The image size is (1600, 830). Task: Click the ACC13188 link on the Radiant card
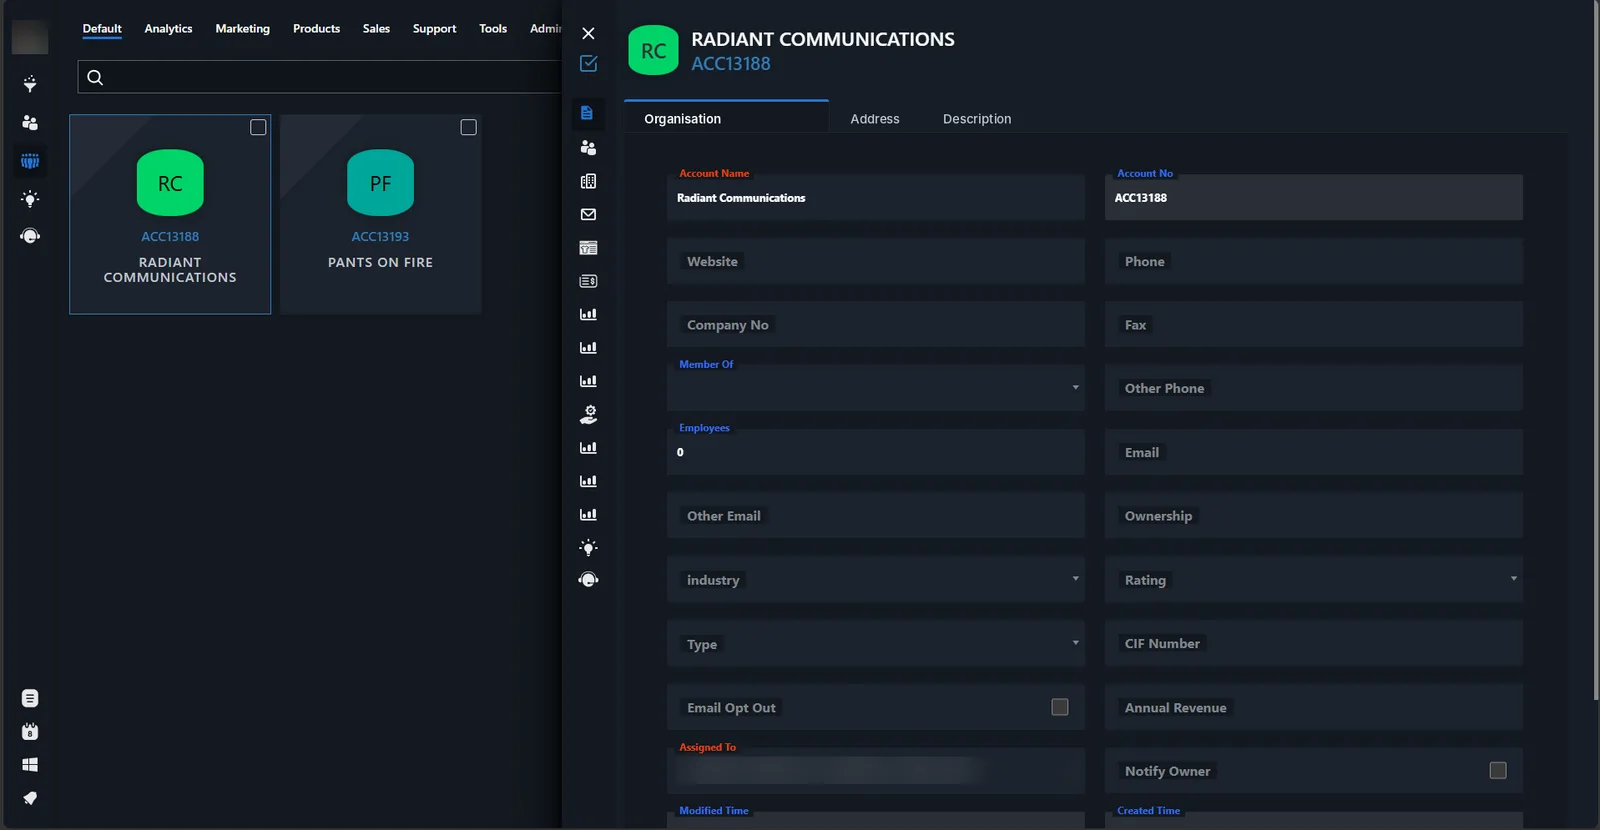[x=170, y=237]
